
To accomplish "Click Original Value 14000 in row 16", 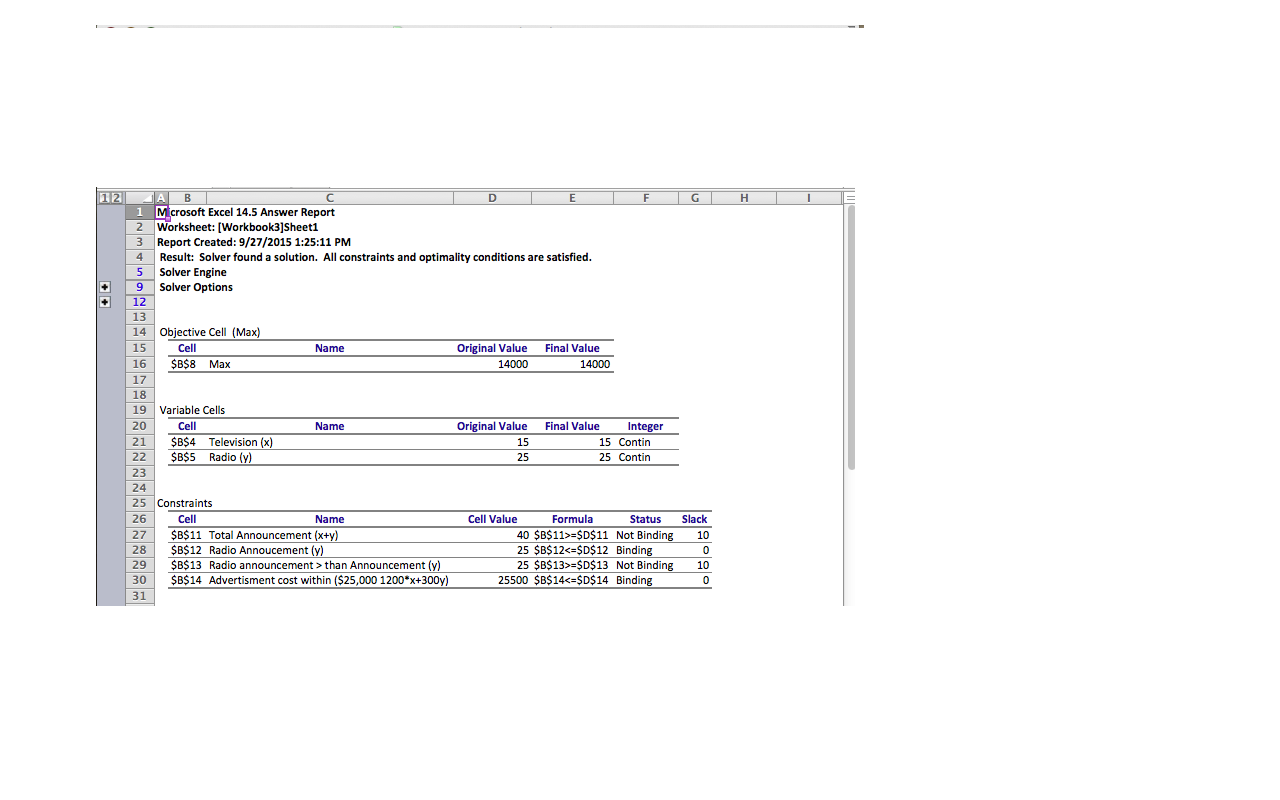I will point(513,365).
